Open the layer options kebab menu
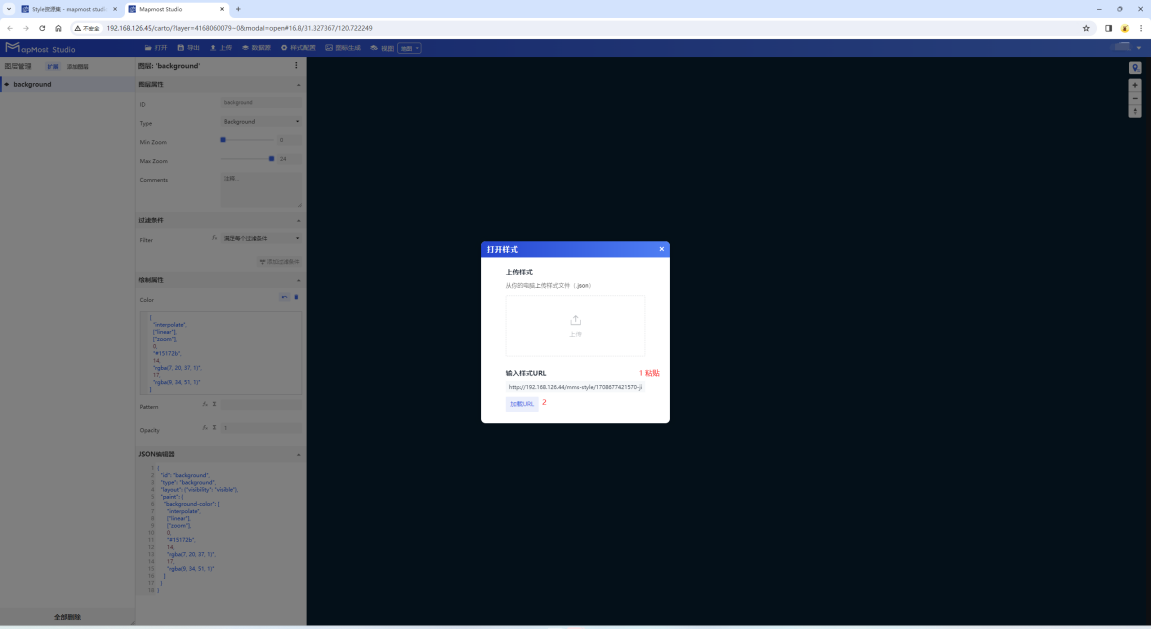The image size is (1151, 629). (x=297, y=65)
